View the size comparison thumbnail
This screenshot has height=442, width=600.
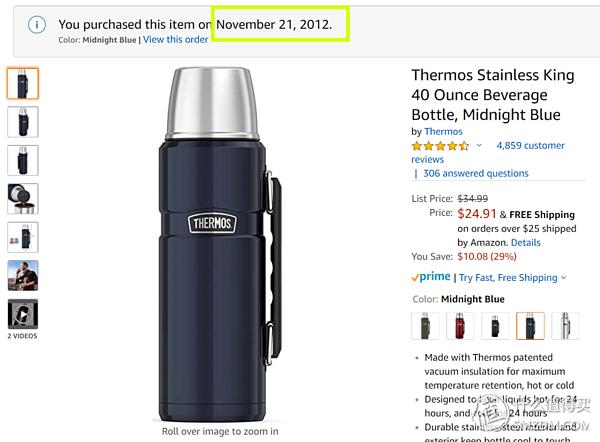[x=23, y=237]
